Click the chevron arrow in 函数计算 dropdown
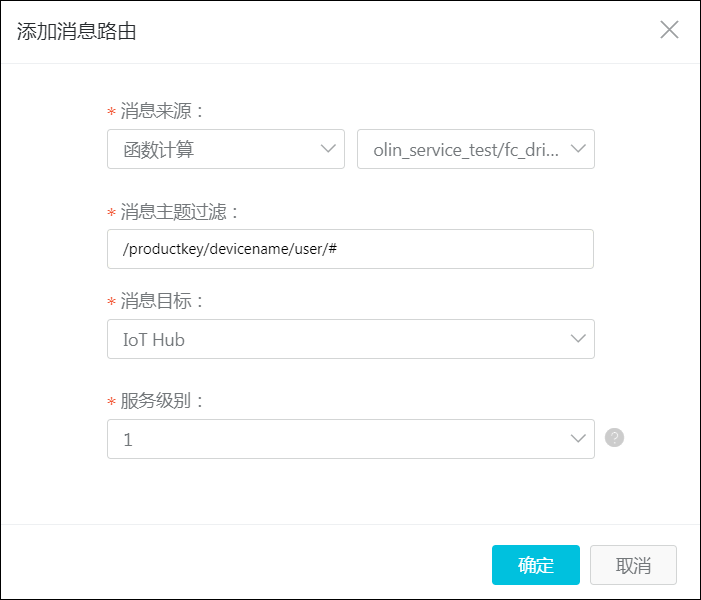 coord(328,149)
